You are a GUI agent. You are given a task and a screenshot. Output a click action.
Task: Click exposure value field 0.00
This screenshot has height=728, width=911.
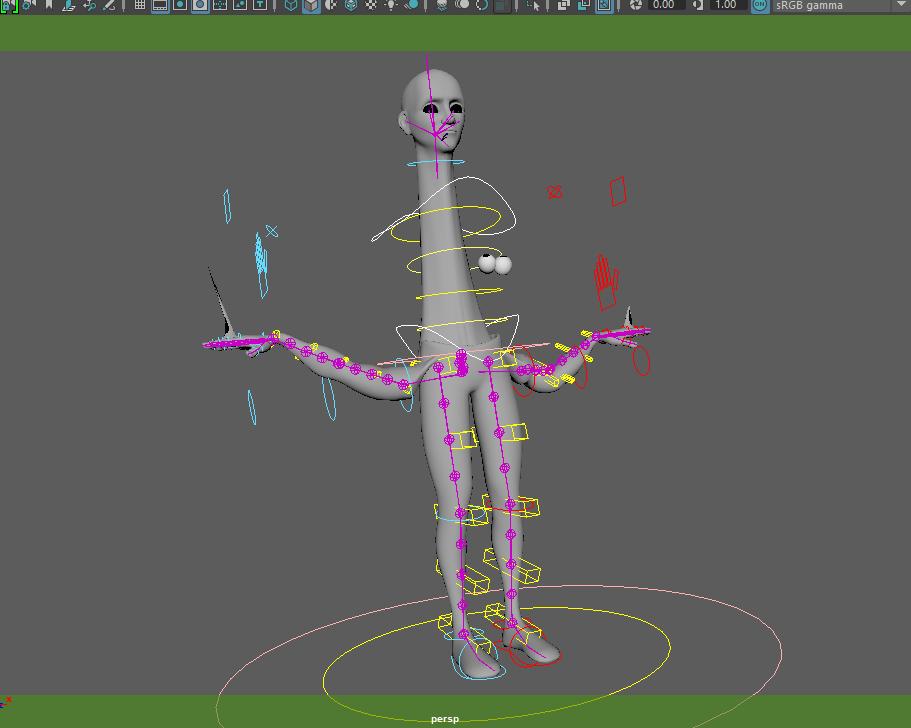[x=666, y=5]
